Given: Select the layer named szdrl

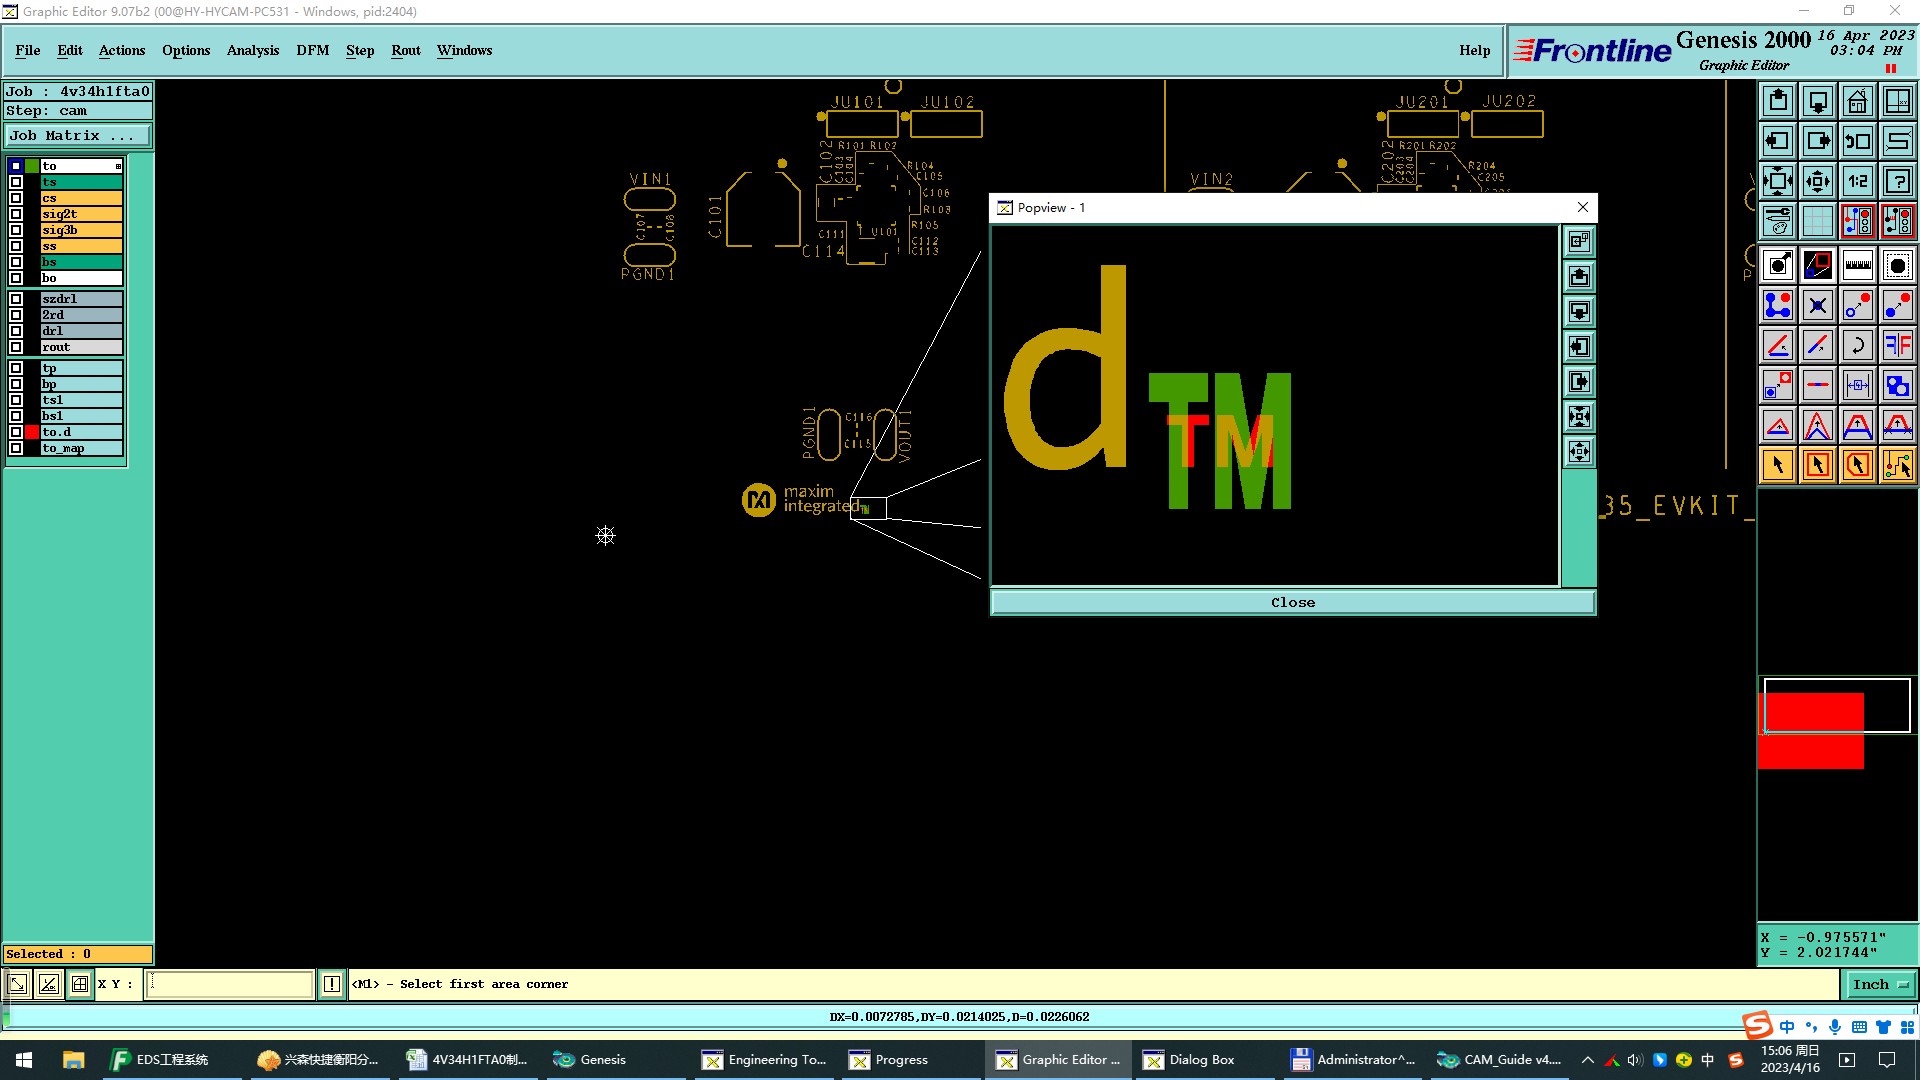Looking at the screenshot, I should [81, 299].
